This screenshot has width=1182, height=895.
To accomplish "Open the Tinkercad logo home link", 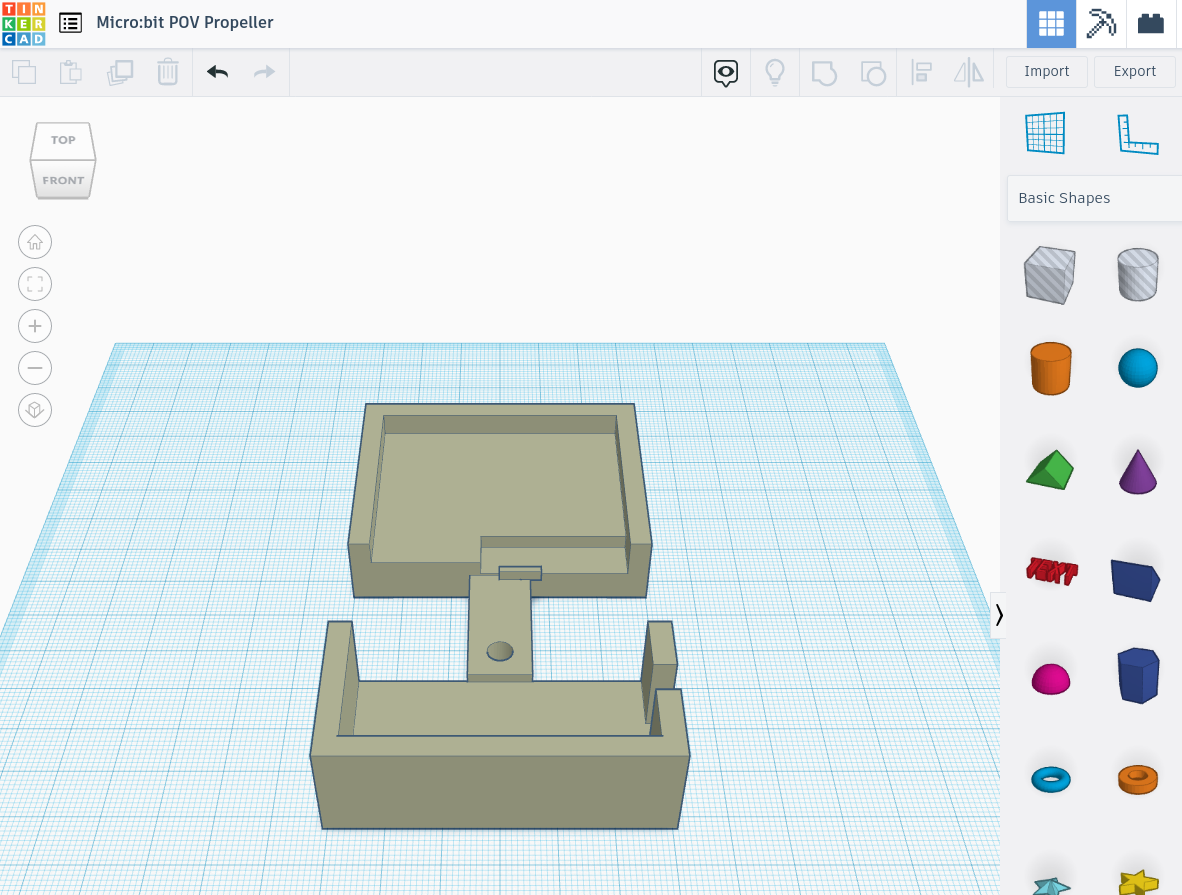I will [x=23, y=23].
